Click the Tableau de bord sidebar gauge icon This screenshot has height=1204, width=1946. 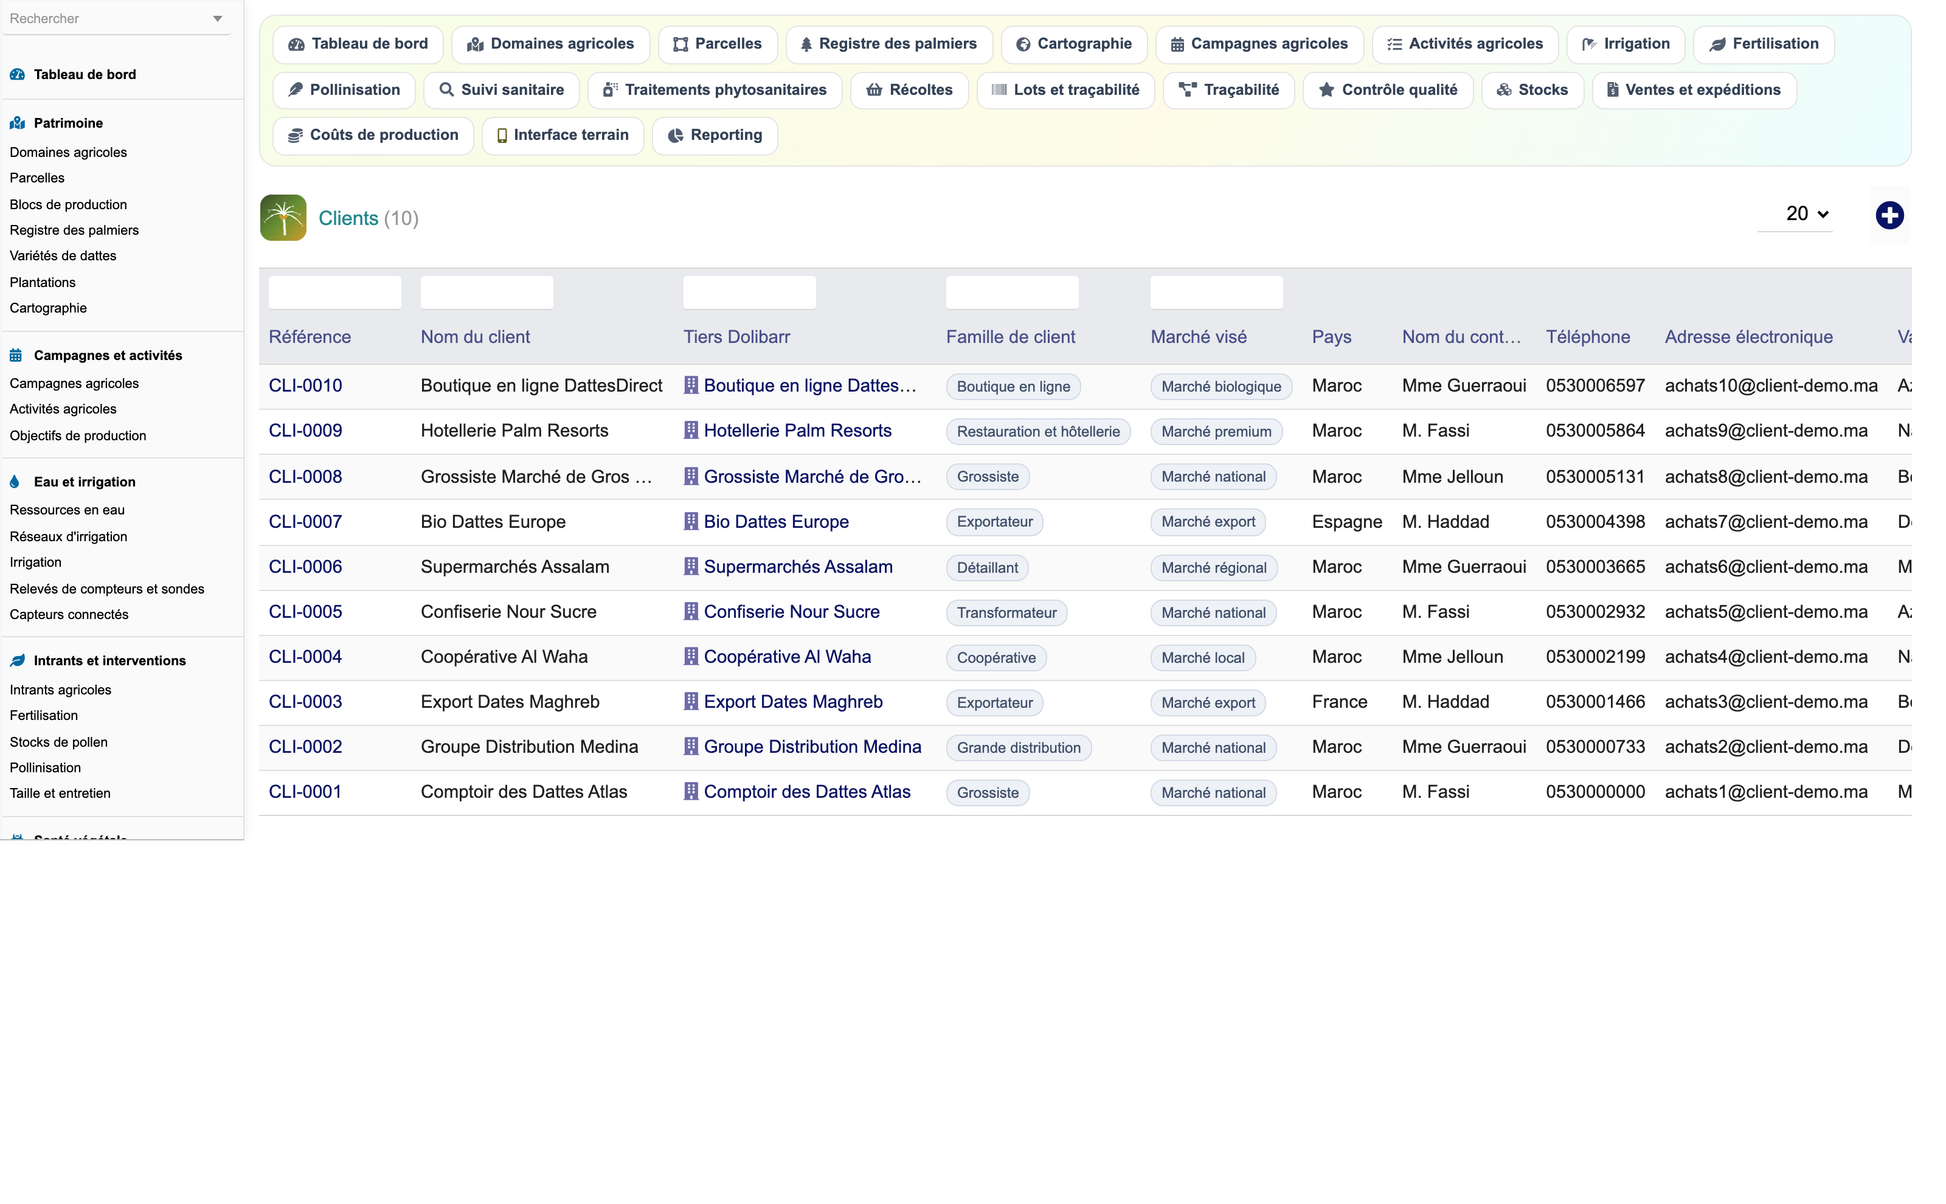[17, 74]
